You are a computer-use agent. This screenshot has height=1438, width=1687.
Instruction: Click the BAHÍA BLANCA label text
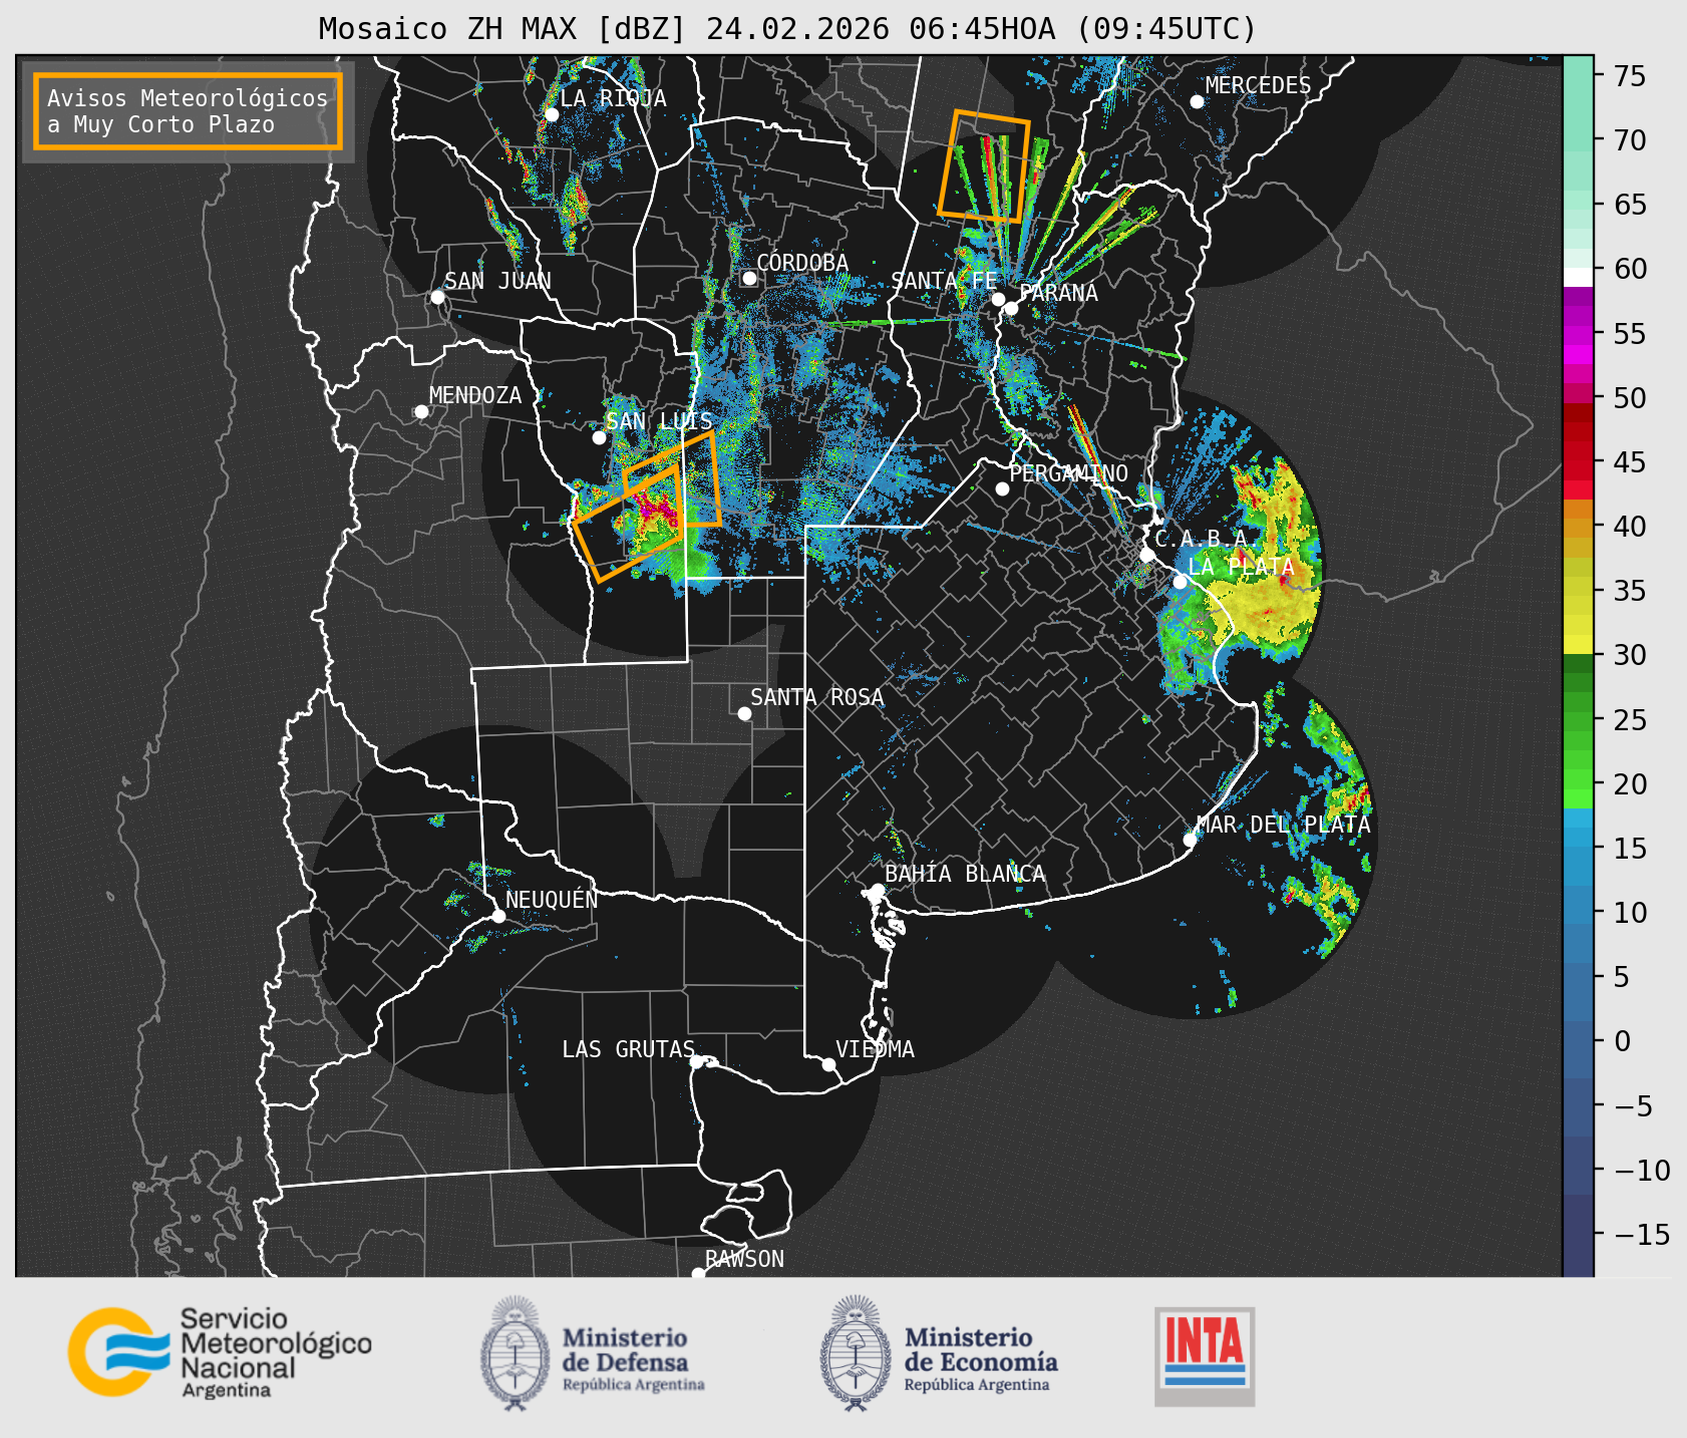[x=965, y=874]
